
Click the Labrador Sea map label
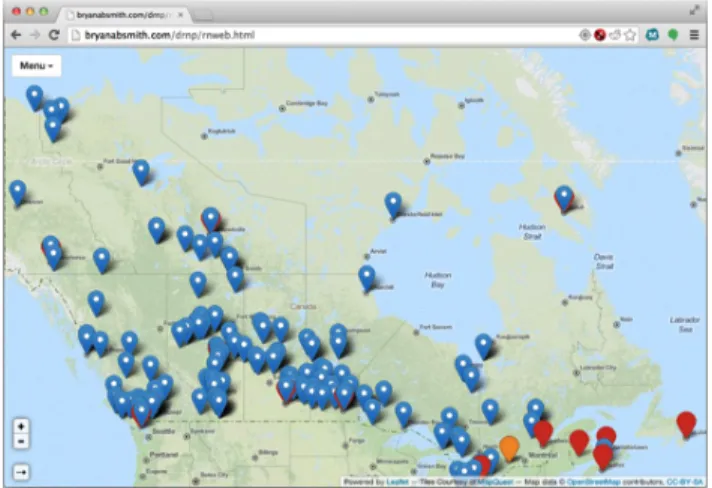click(685, 324)
